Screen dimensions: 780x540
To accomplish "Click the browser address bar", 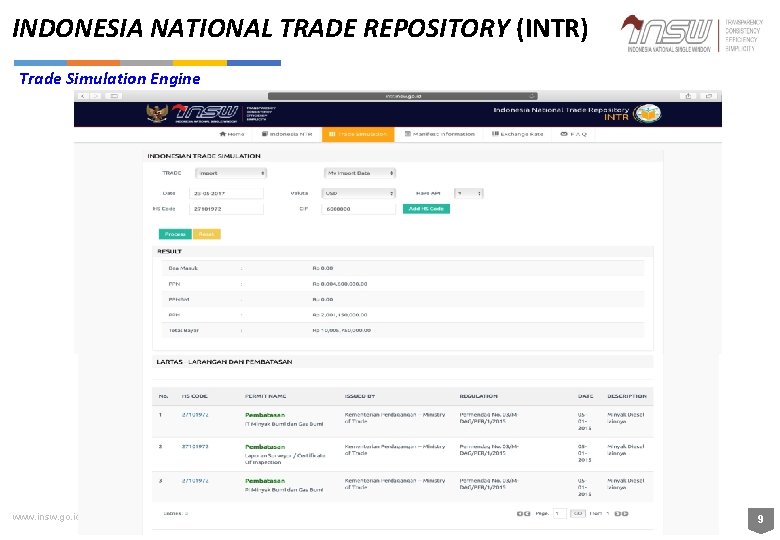I will point(402,96).
